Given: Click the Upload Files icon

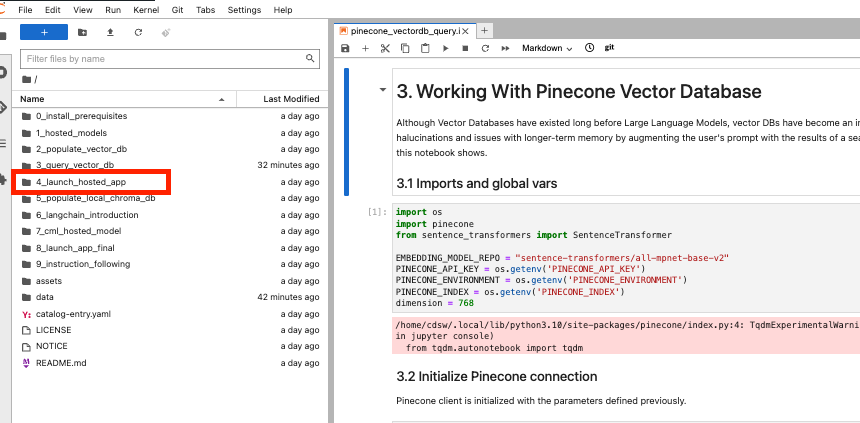Looking at the screenshot, I should pos(110,32).
